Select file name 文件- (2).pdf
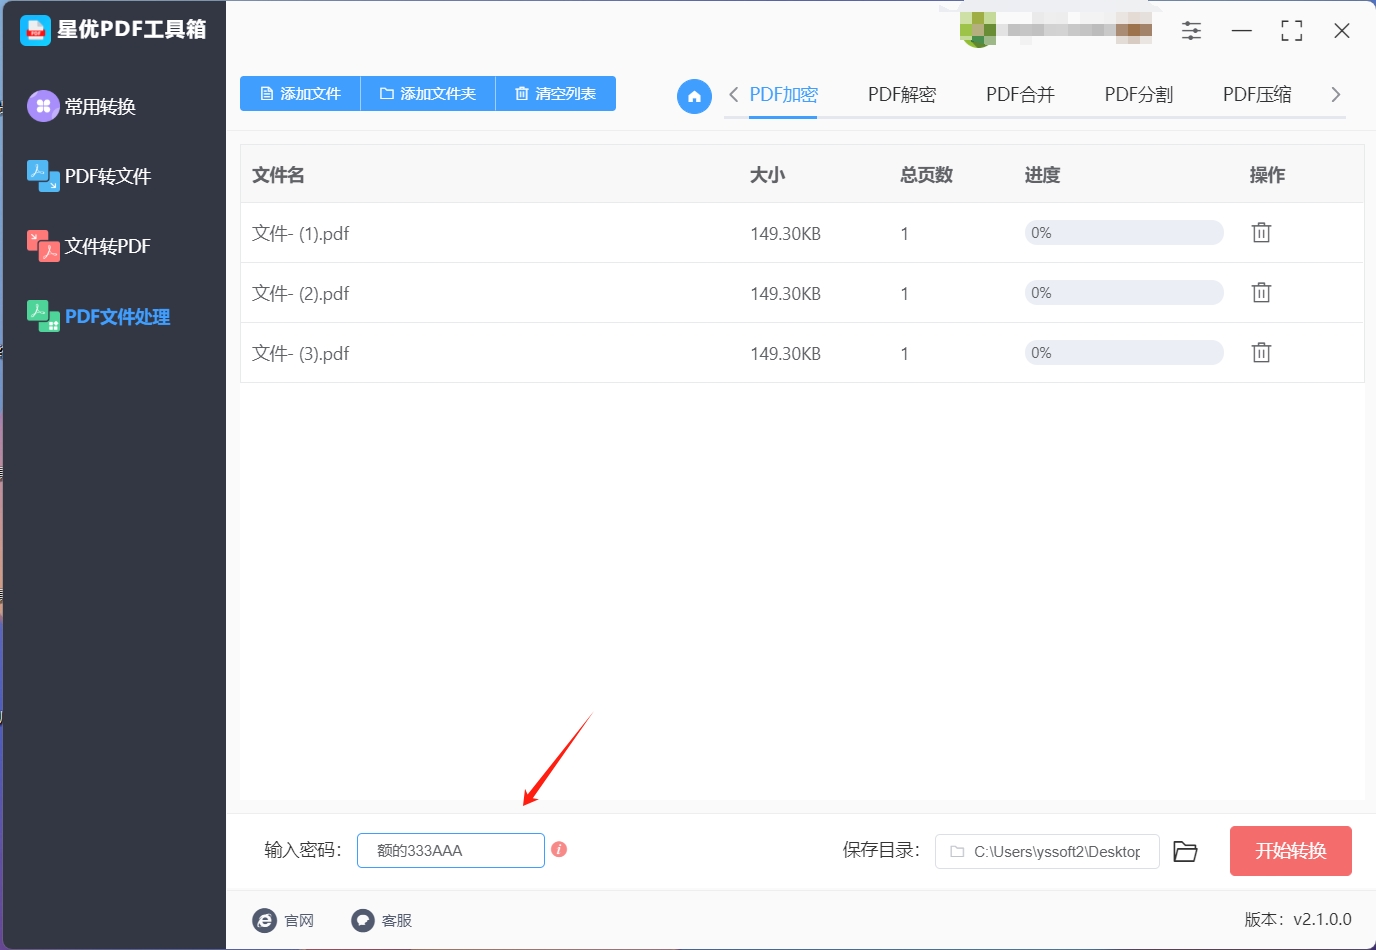The image size is (1376, 950). [301, 294]
